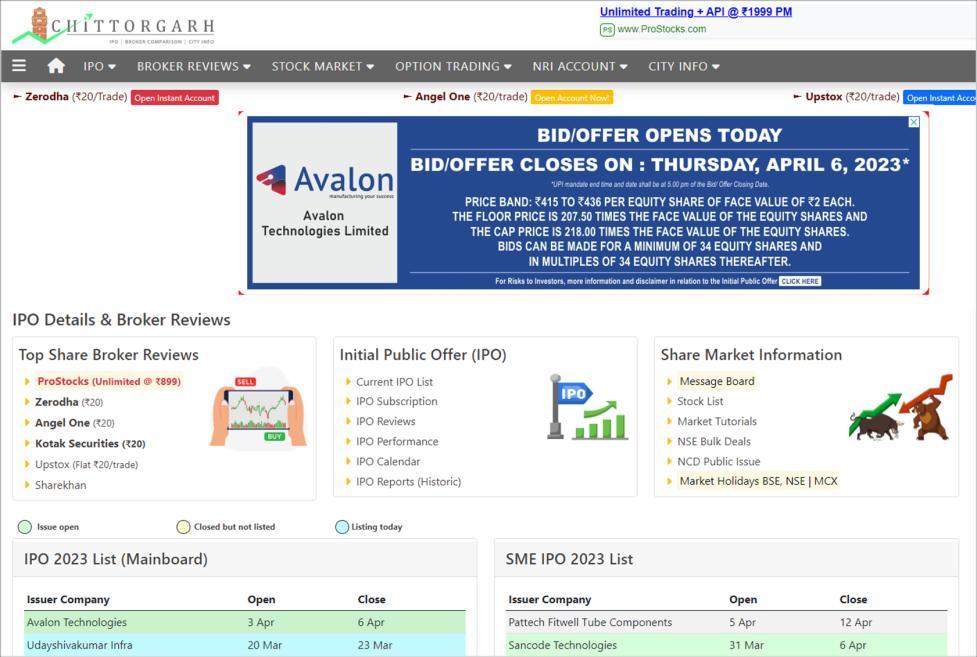Image resolution: width=977 pixels, height=657 pixels.
Task: Open IPO Reviews link
Action: (x=386, y=421)
